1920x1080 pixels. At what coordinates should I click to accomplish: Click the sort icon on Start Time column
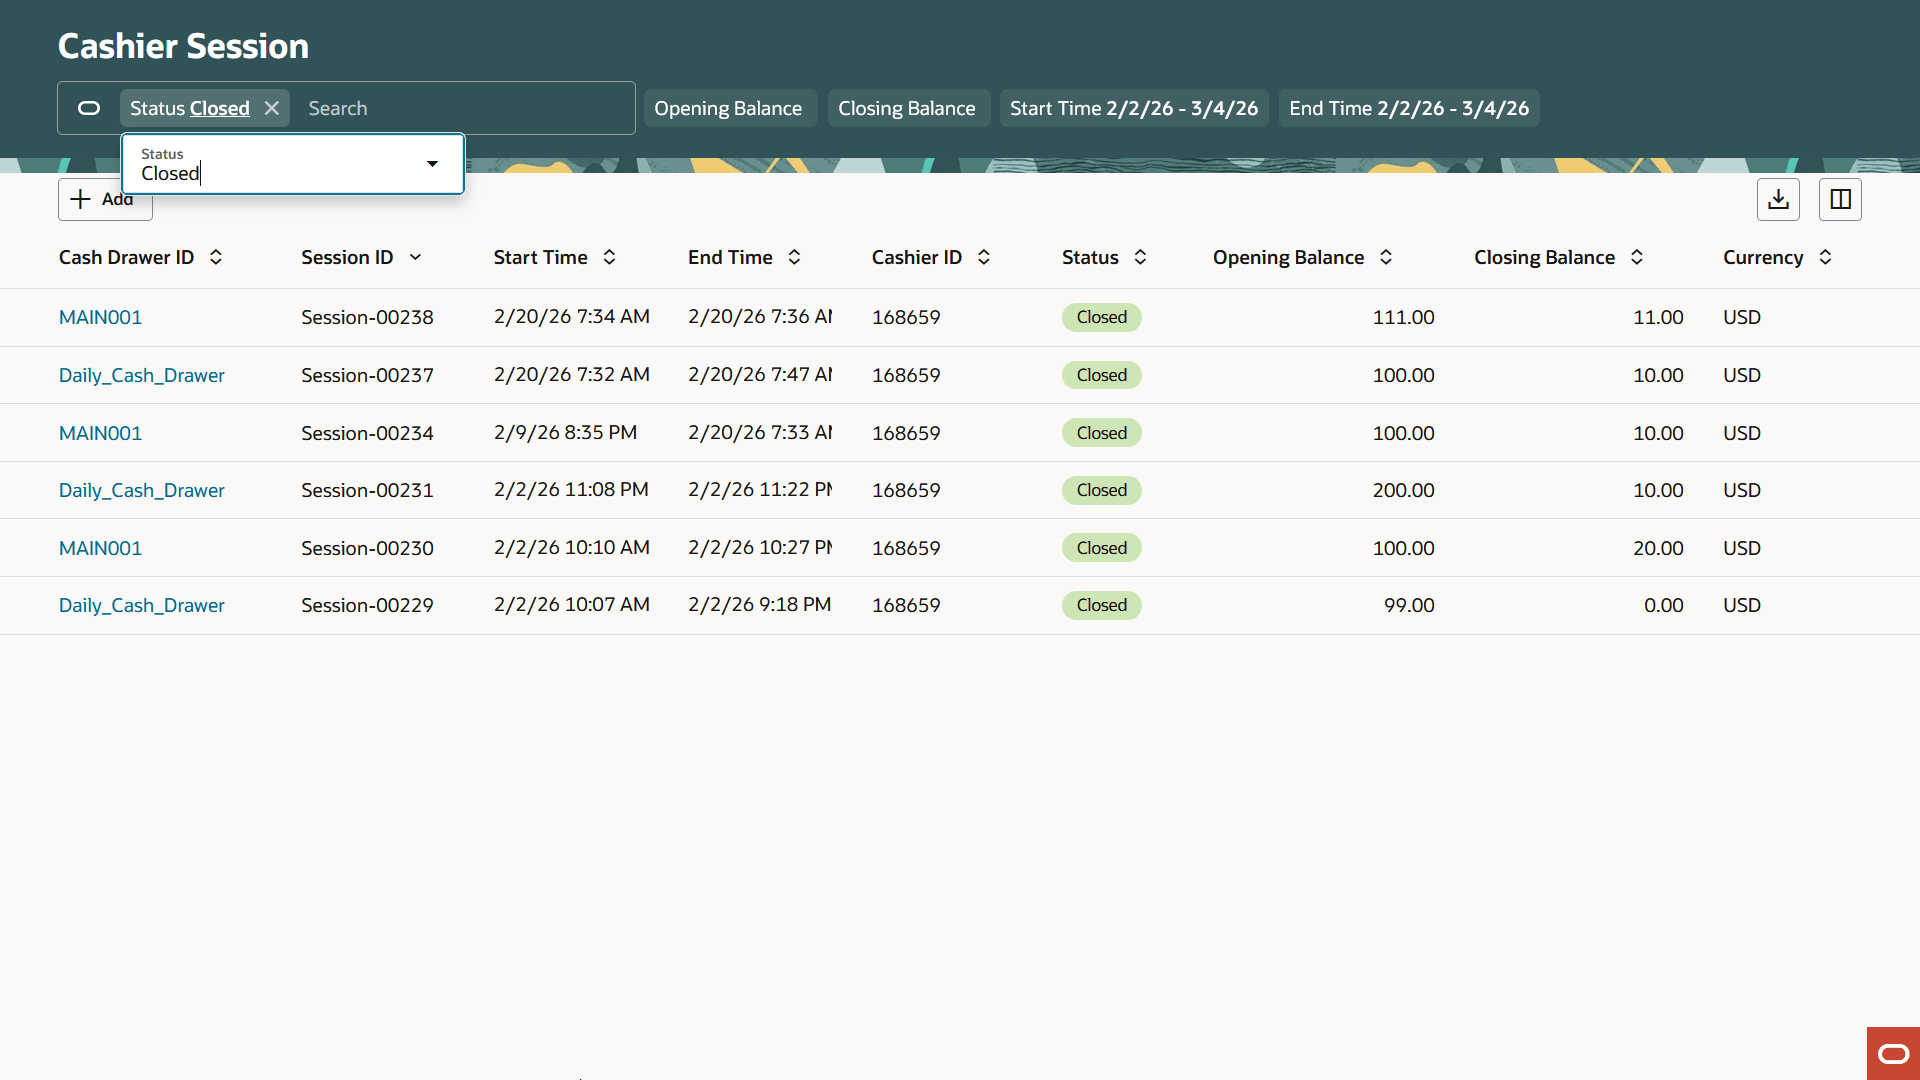click(x=609, y=257)
